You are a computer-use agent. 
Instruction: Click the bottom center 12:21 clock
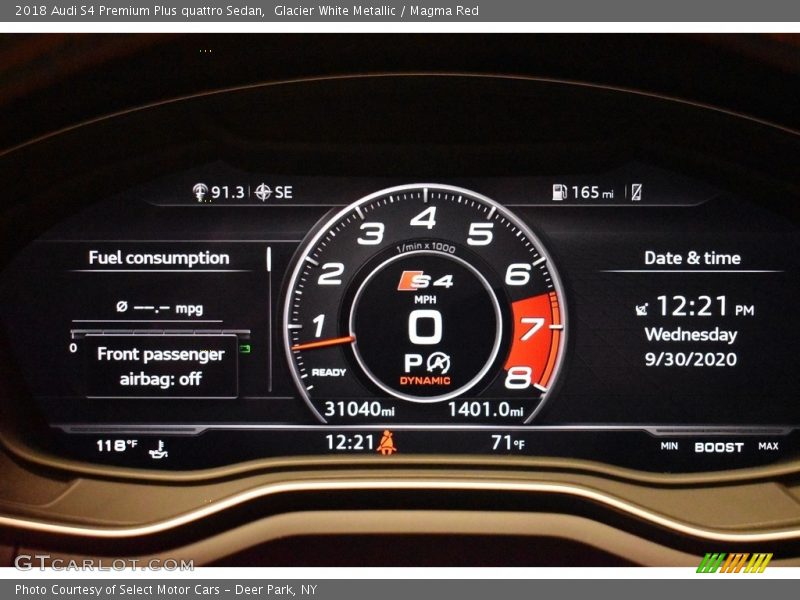(x=350, y=442)
